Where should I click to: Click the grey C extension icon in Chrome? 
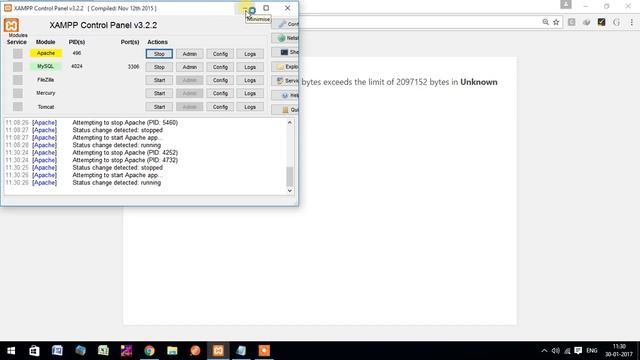pos(571,22)
